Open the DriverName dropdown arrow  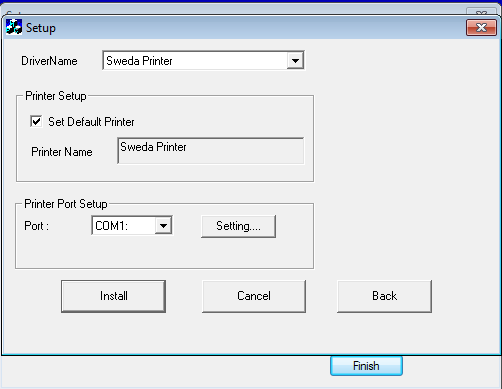(x=295, y=61)
